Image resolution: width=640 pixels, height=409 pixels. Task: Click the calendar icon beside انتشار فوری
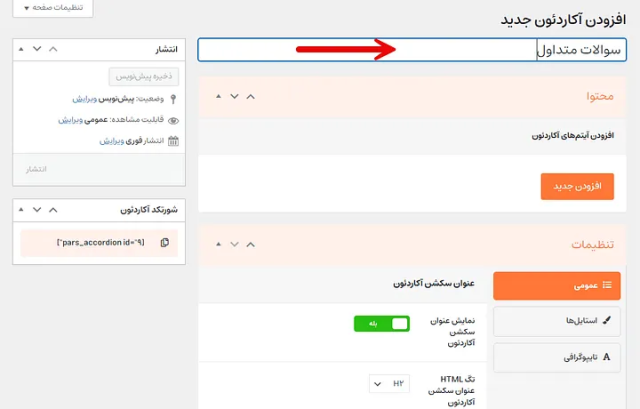click(173, 141)
